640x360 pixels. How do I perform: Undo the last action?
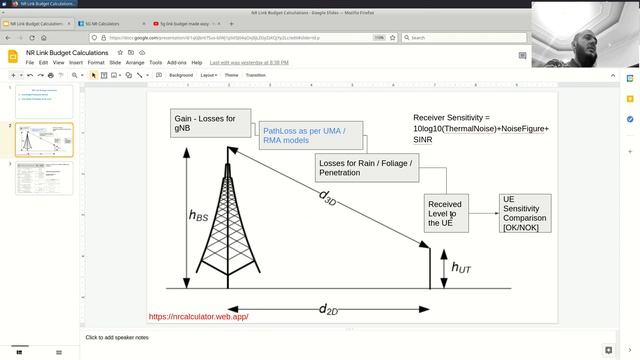coord(30,75)
